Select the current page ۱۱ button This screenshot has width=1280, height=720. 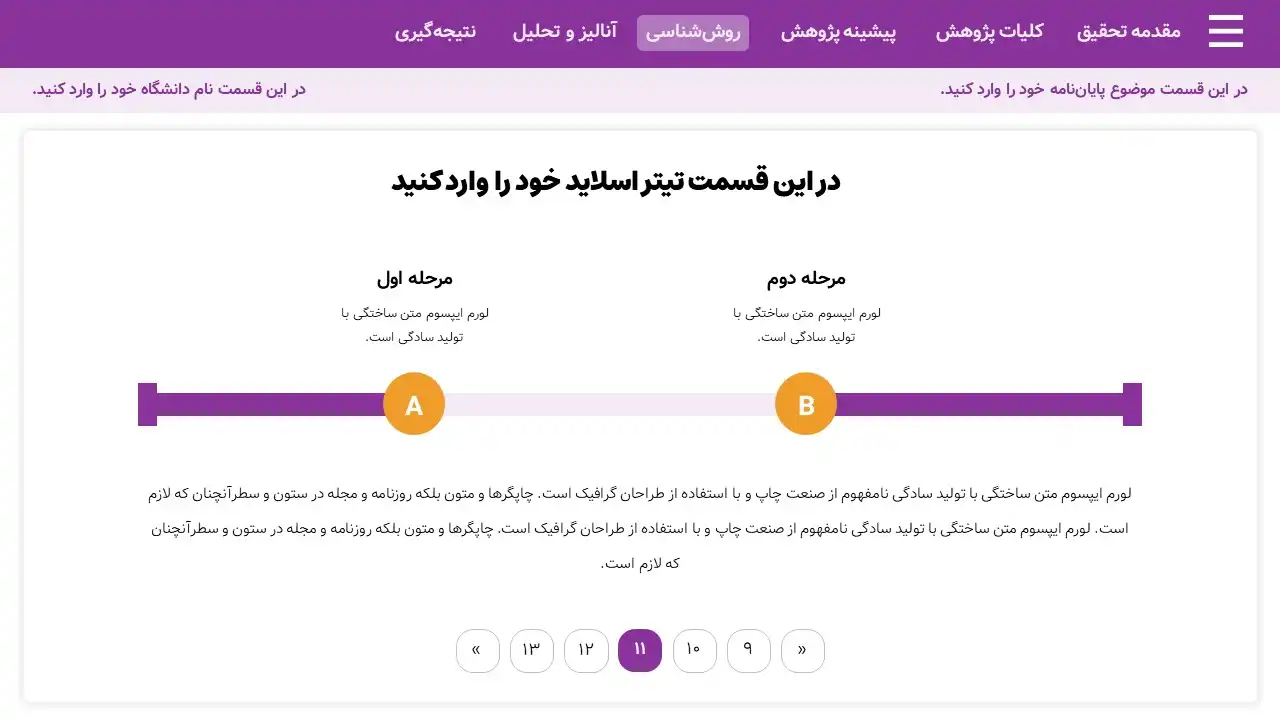click(x=640, y=651)
